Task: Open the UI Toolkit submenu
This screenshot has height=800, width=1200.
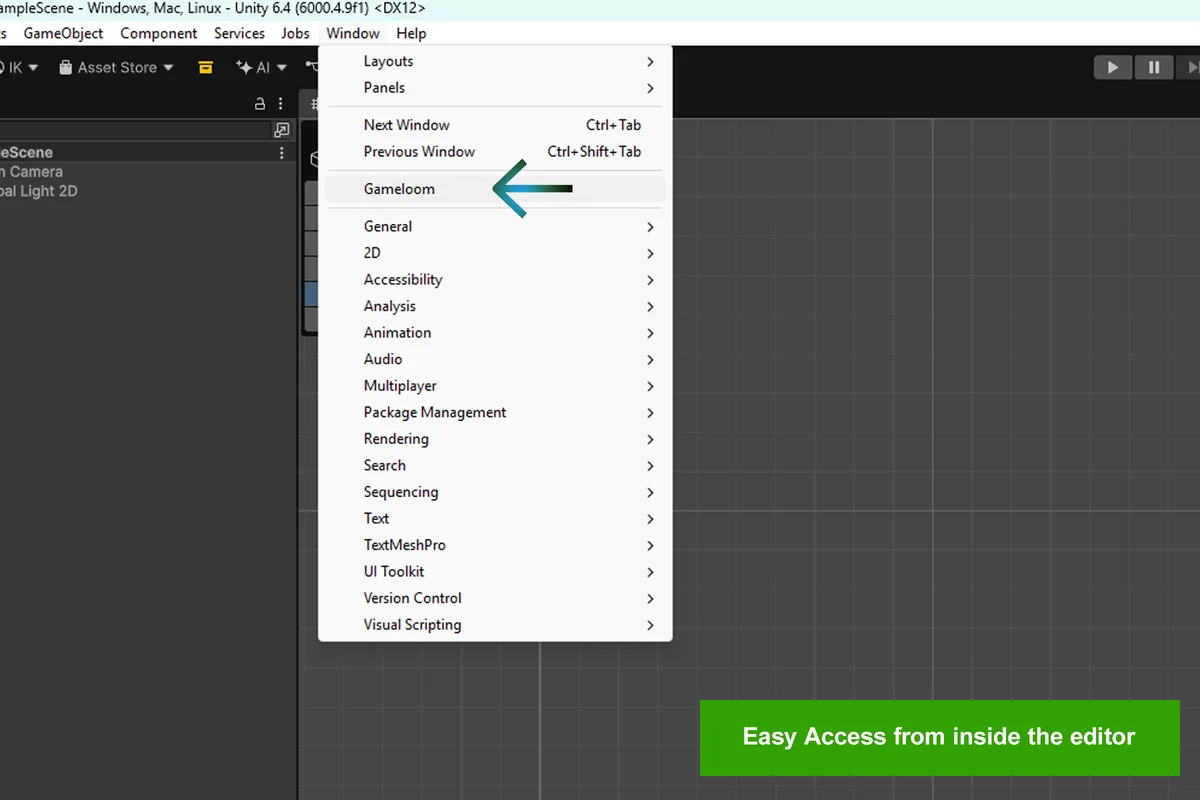Action: click(x=495, y=571)
